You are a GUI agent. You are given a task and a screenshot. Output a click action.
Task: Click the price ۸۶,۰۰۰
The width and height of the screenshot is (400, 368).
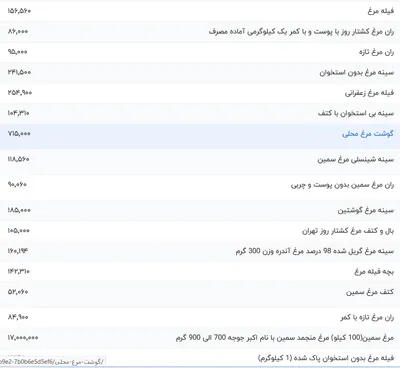point(18,31)
